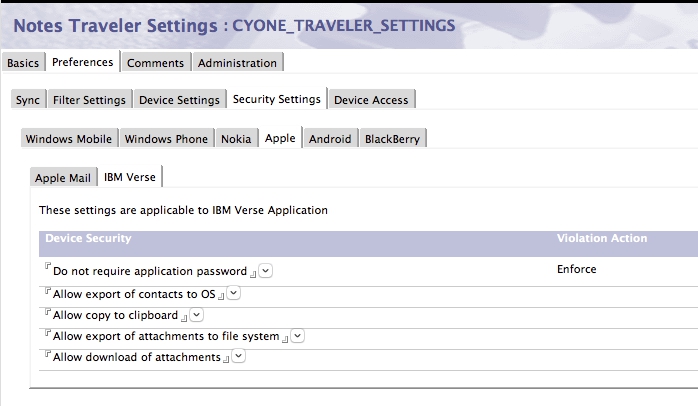Open the download of attachments dropdown

(x=238, y=356)
